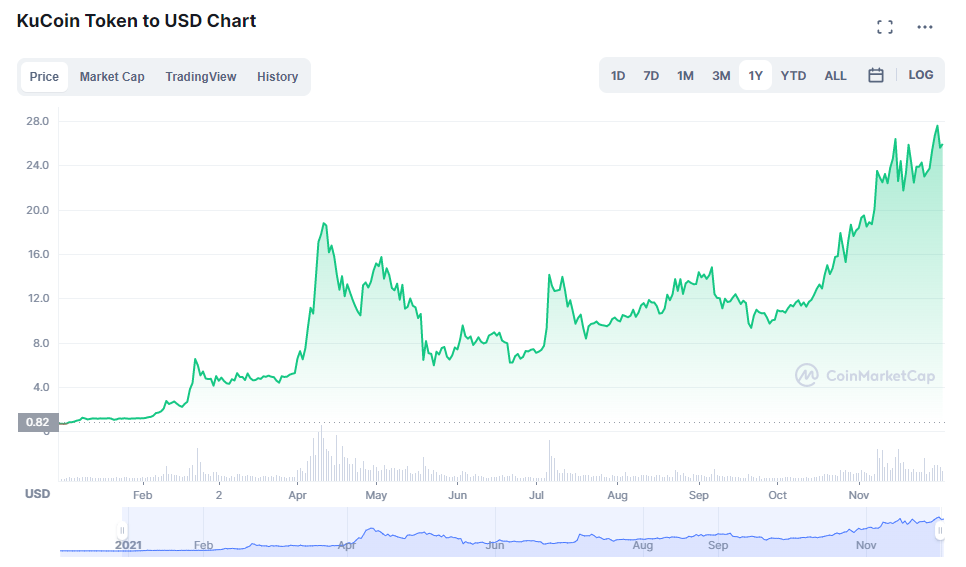Click the 20.0 y-axis value
This screenshot has width=966, height=567.
click(38, 210)
